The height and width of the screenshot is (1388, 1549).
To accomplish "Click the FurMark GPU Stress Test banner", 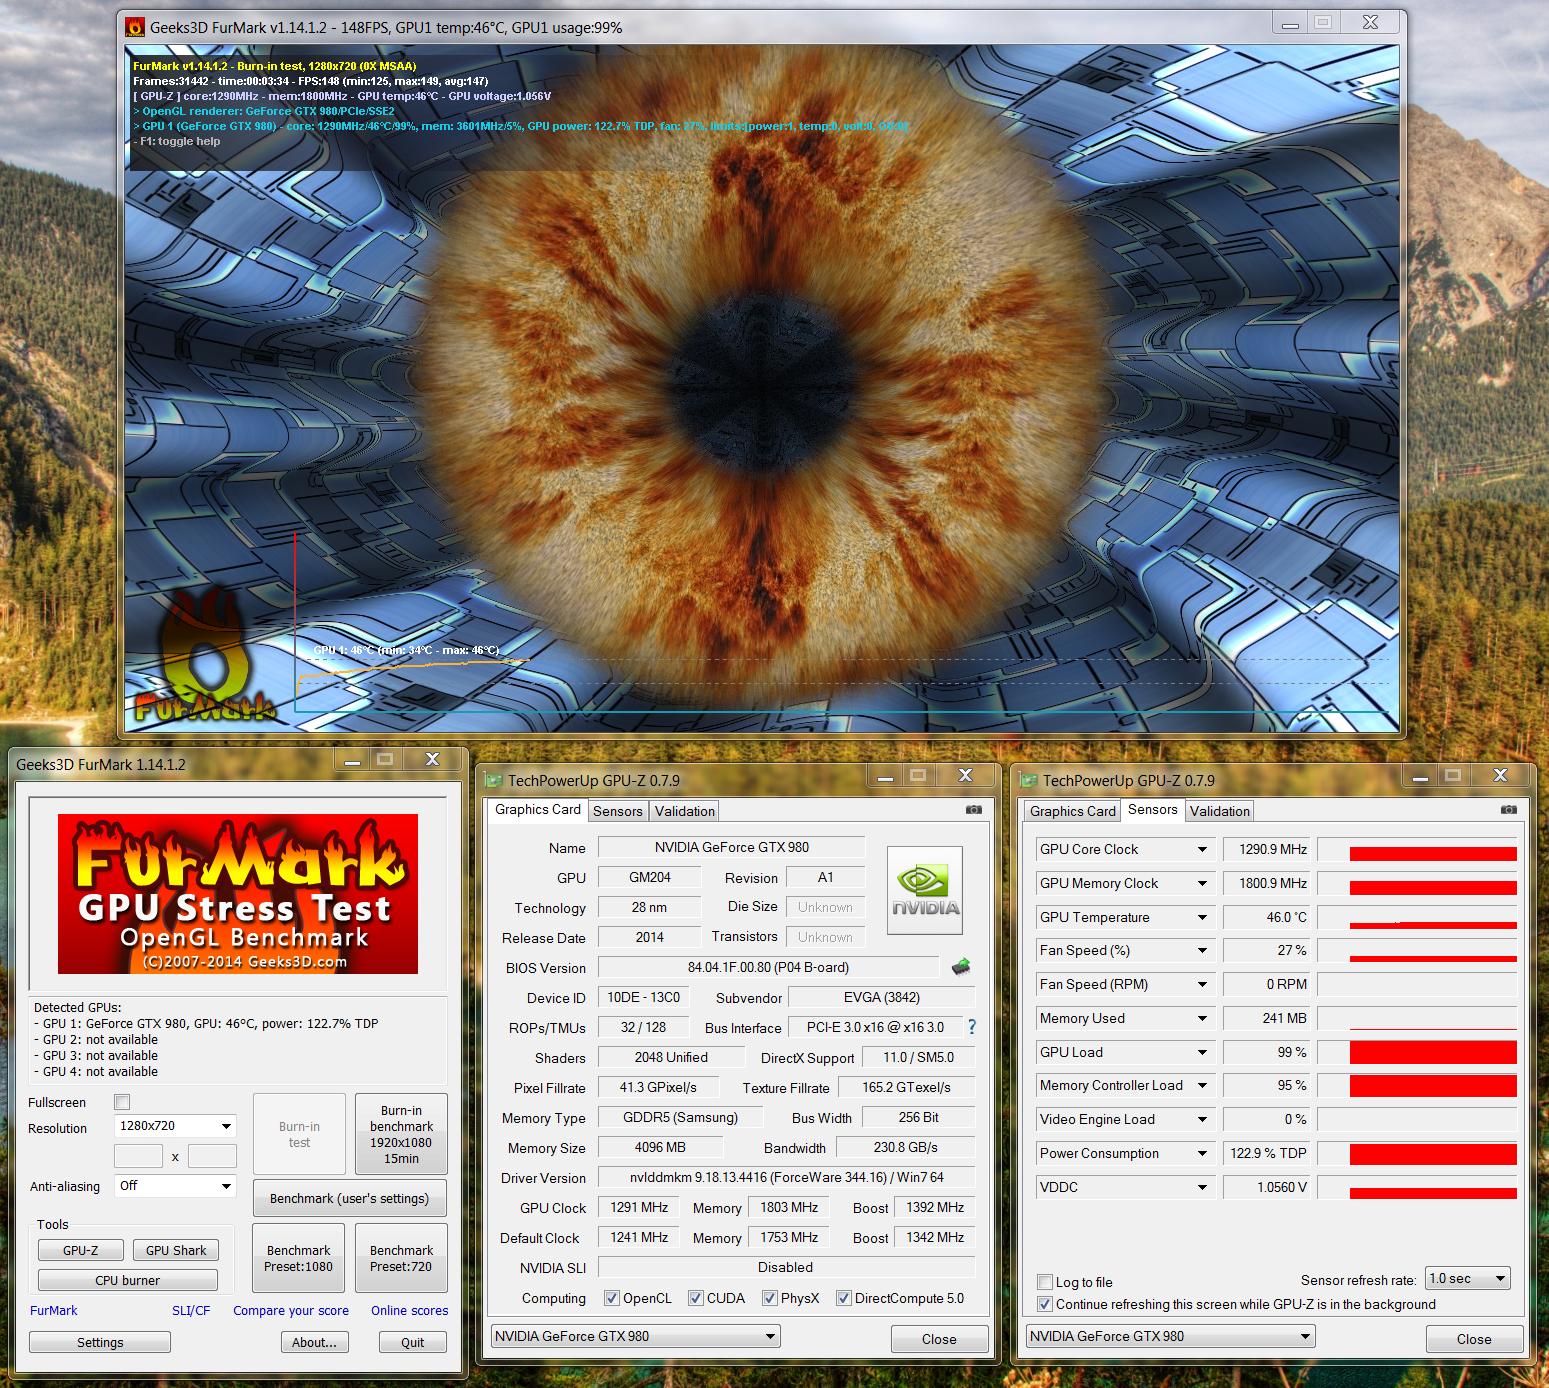I will 238,894.
